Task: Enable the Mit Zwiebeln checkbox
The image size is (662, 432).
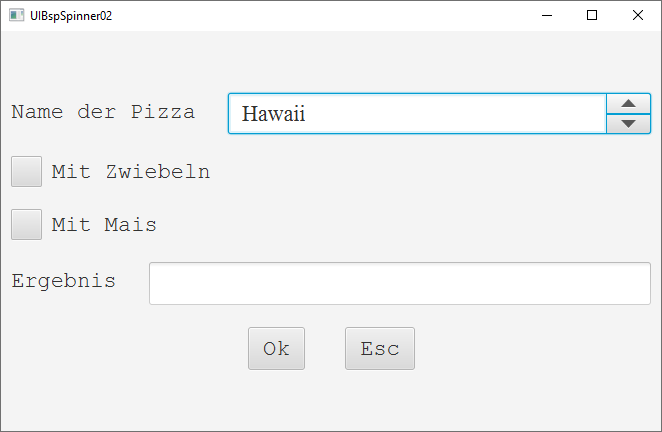Action: pyautogui.click(x=27, y=171)
